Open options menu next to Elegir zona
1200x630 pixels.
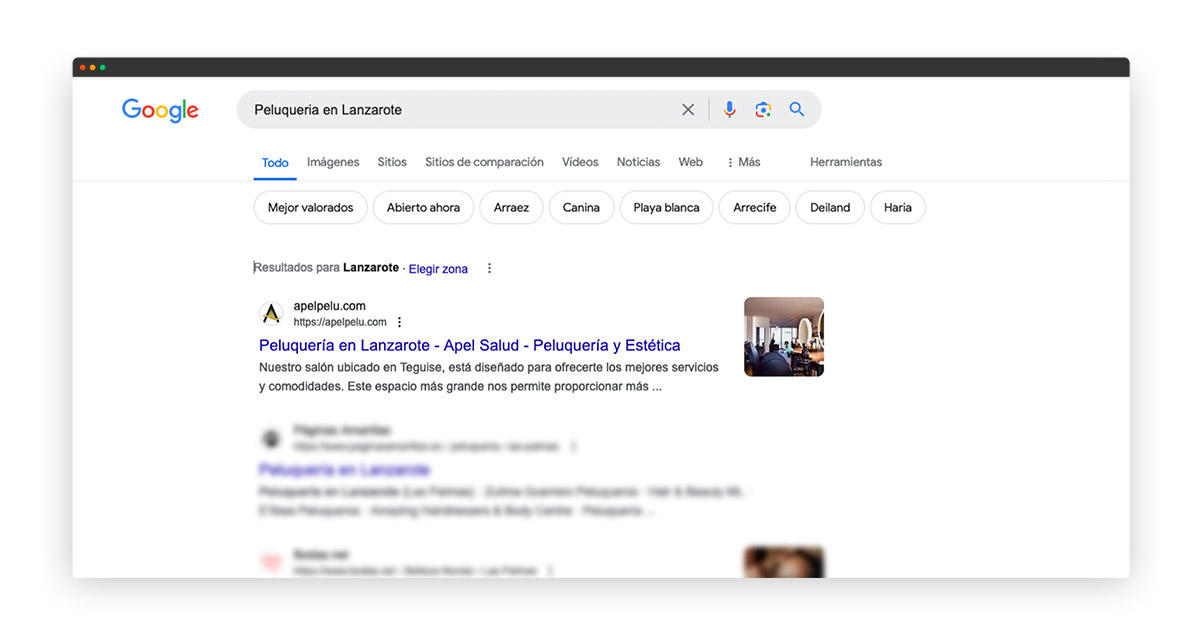[489, 268]
